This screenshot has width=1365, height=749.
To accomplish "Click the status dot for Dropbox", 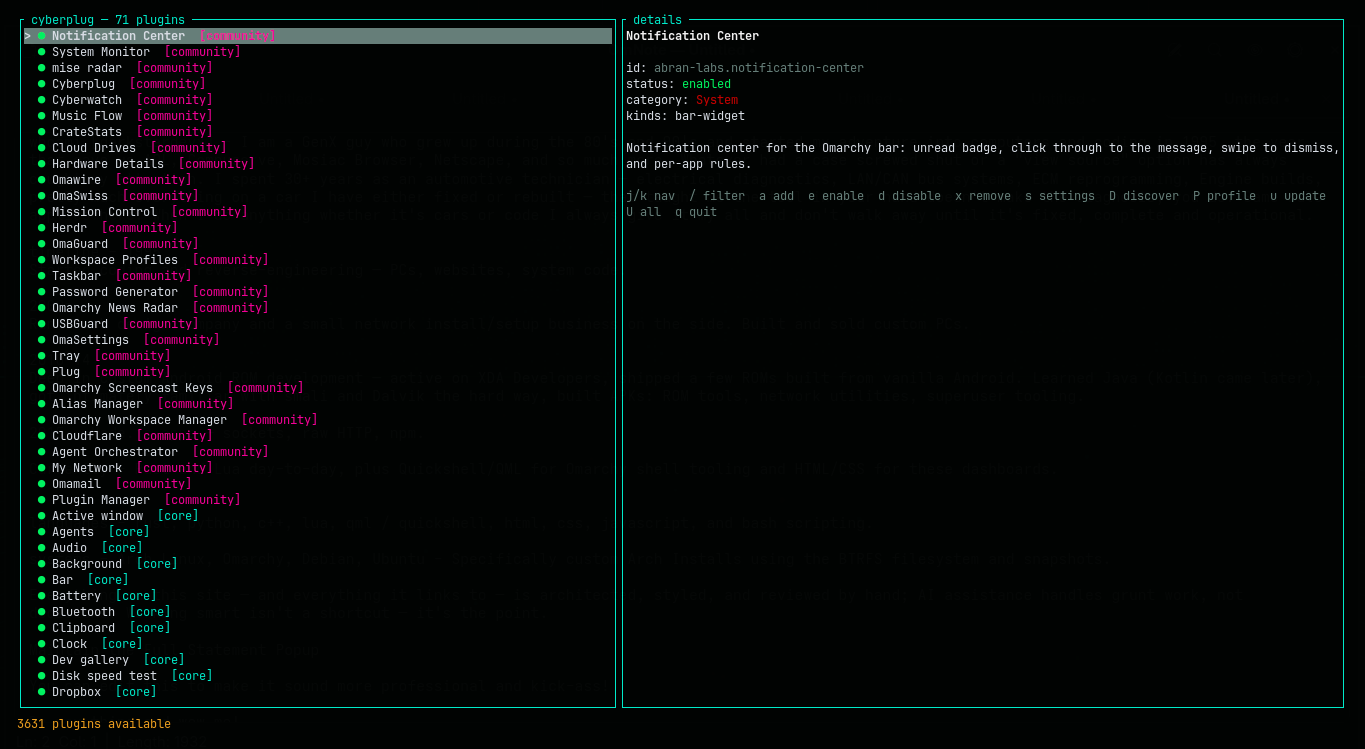I will (x=42, y=692).
